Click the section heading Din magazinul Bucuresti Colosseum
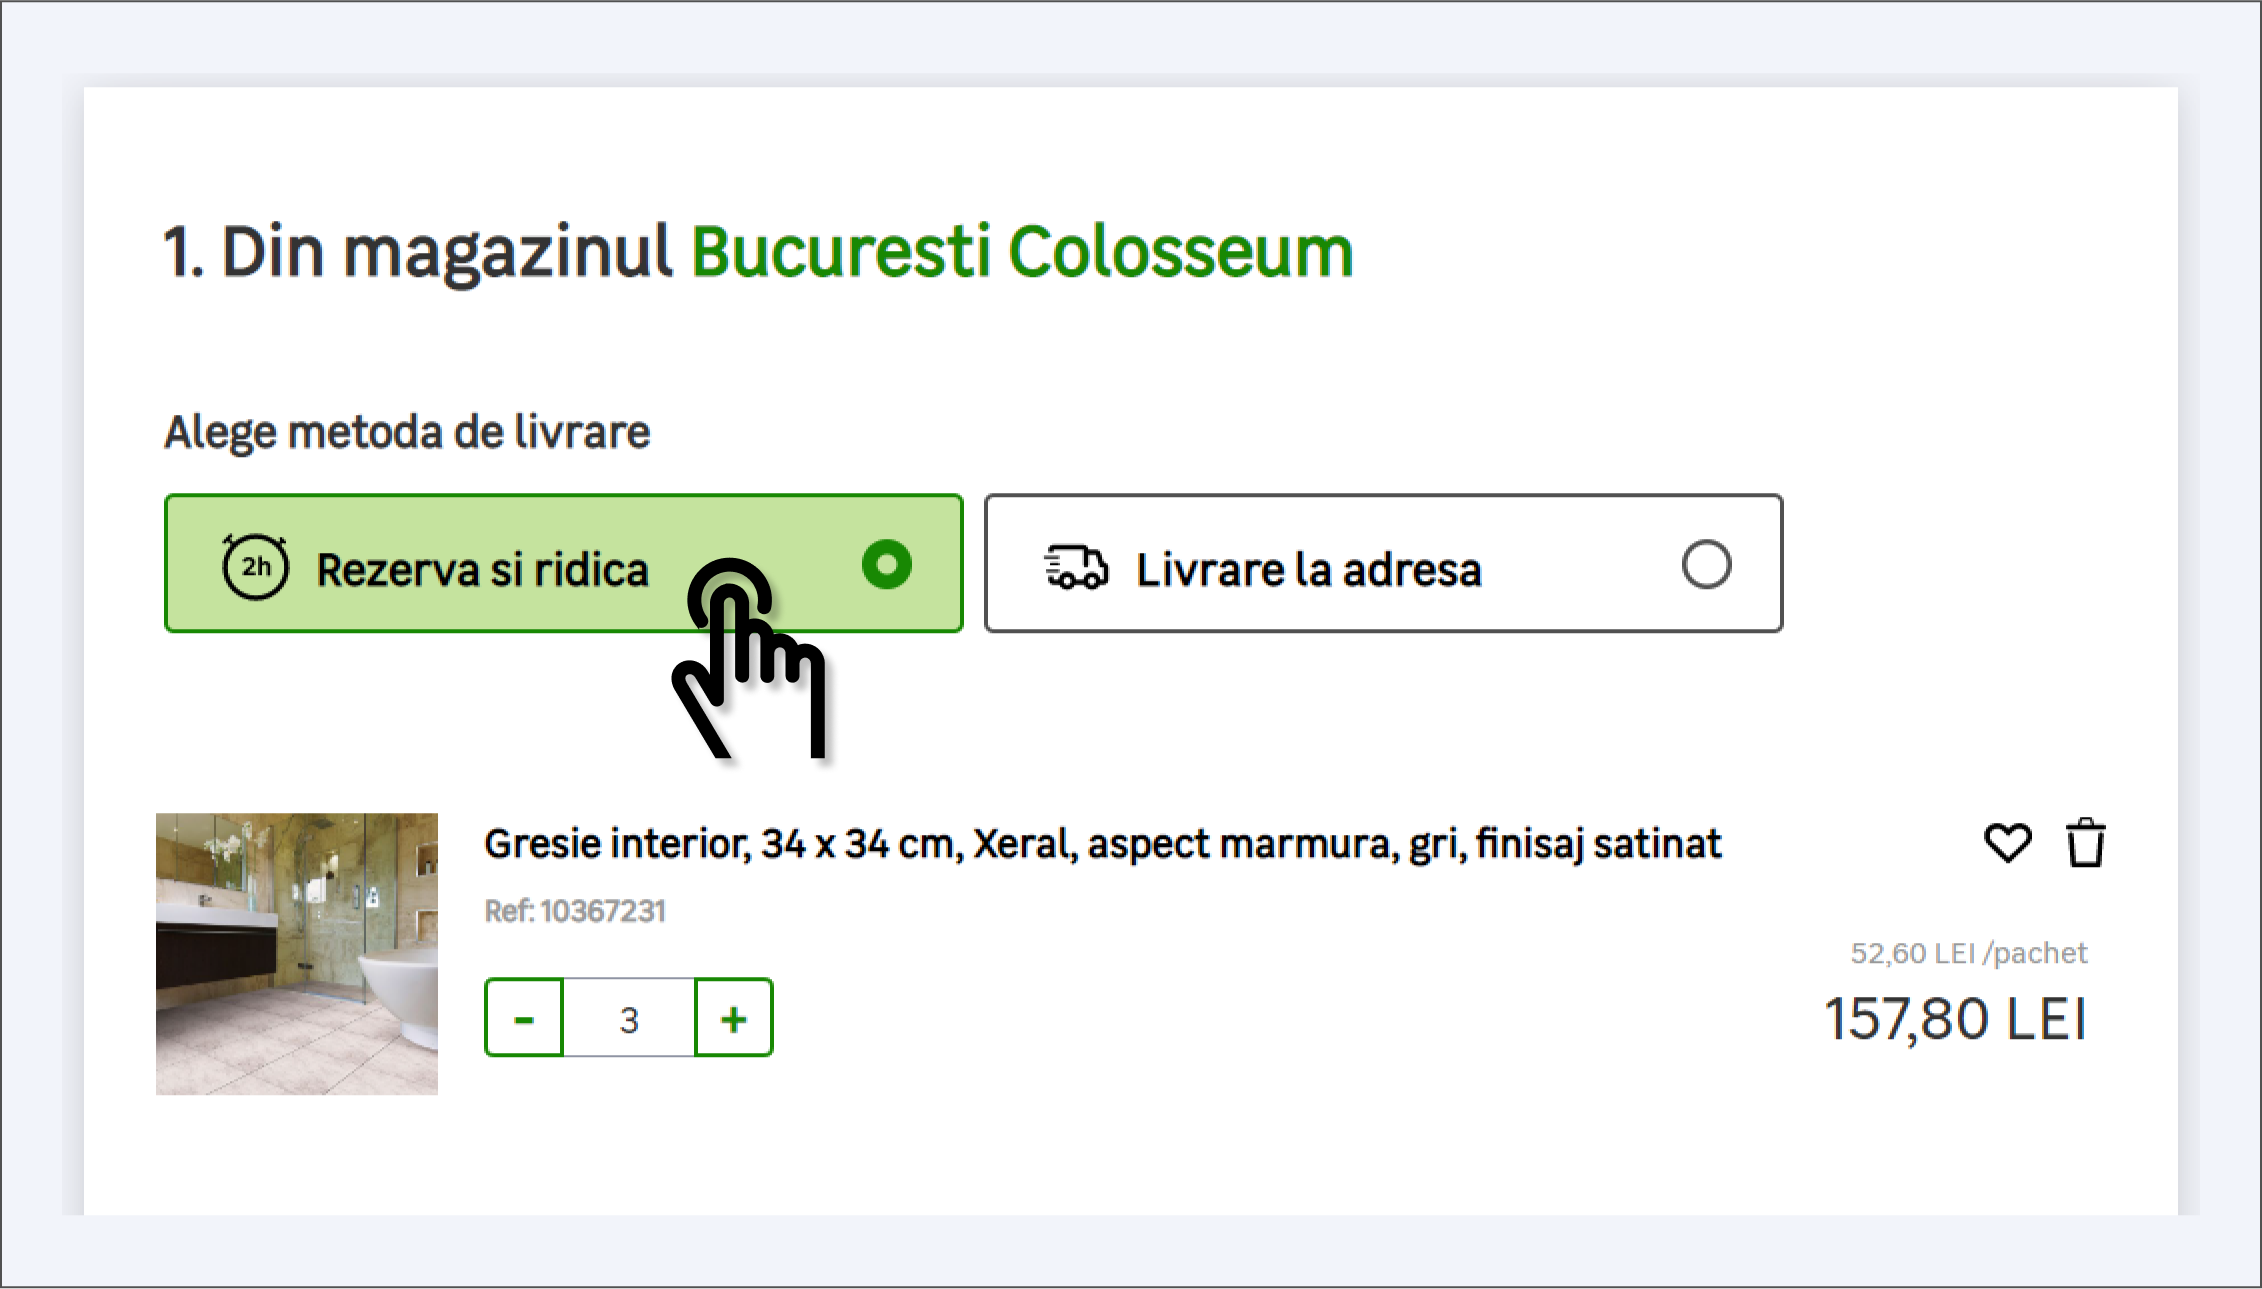This screenshot has width=2262, height=1289. (x=757, y=251)
